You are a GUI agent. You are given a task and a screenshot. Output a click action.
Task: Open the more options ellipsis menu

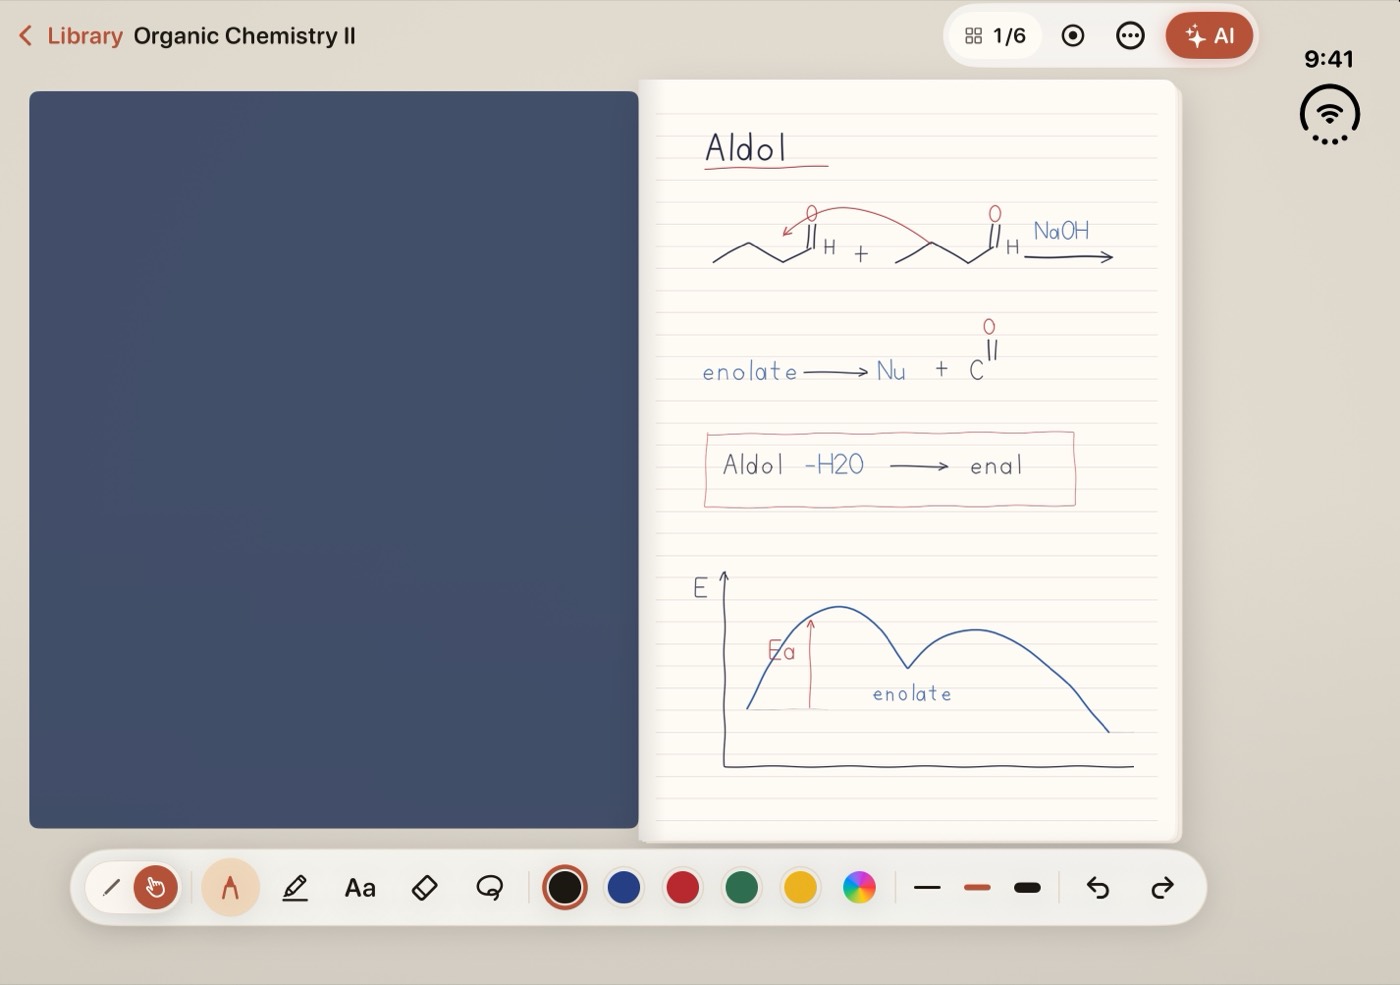[1130, 36]
